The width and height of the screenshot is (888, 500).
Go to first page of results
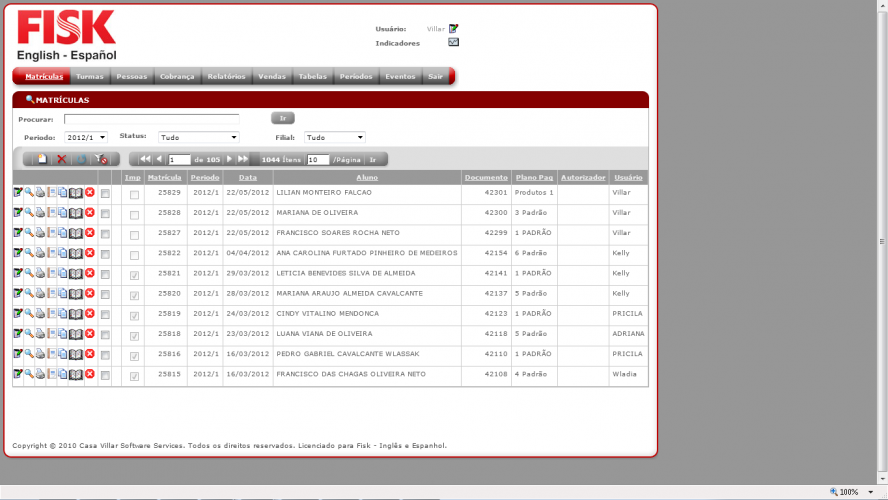(x=146, y=159)
